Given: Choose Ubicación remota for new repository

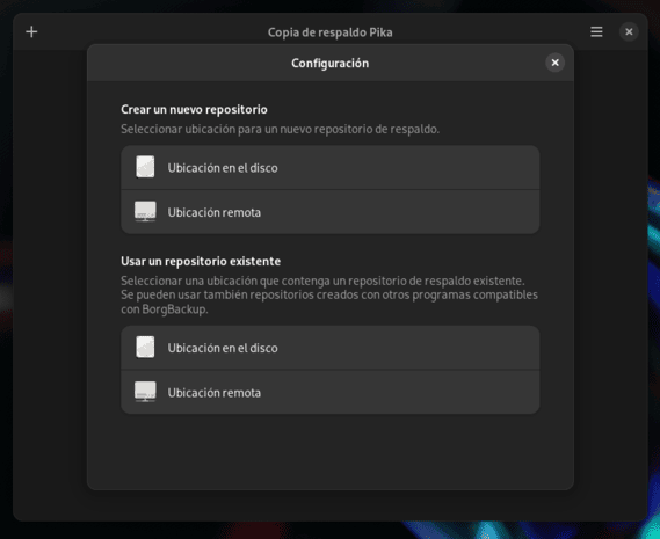Looking at the screenshot, I should tap(330, 212).
